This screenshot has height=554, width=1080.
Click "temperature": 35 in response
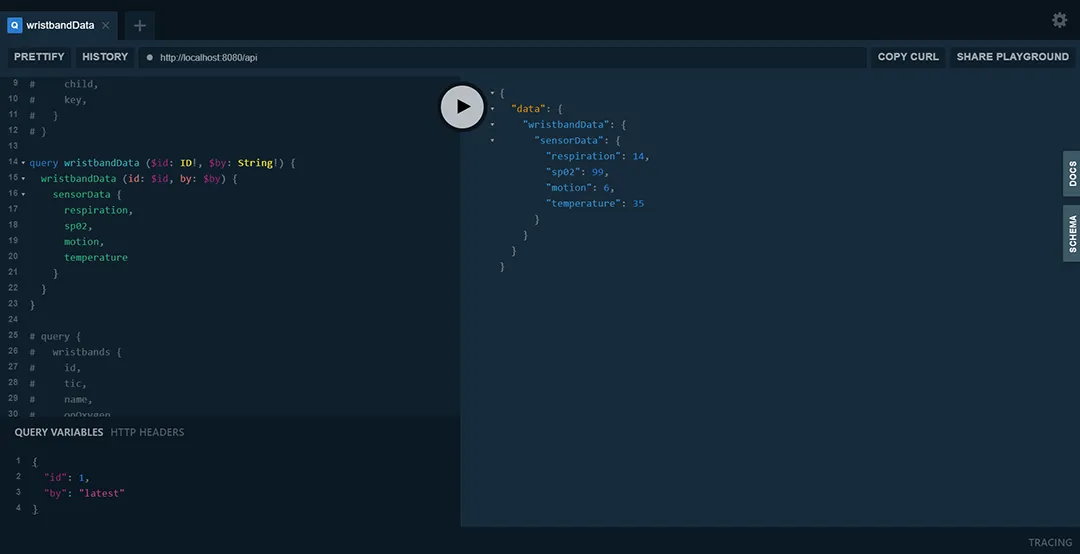594,204
